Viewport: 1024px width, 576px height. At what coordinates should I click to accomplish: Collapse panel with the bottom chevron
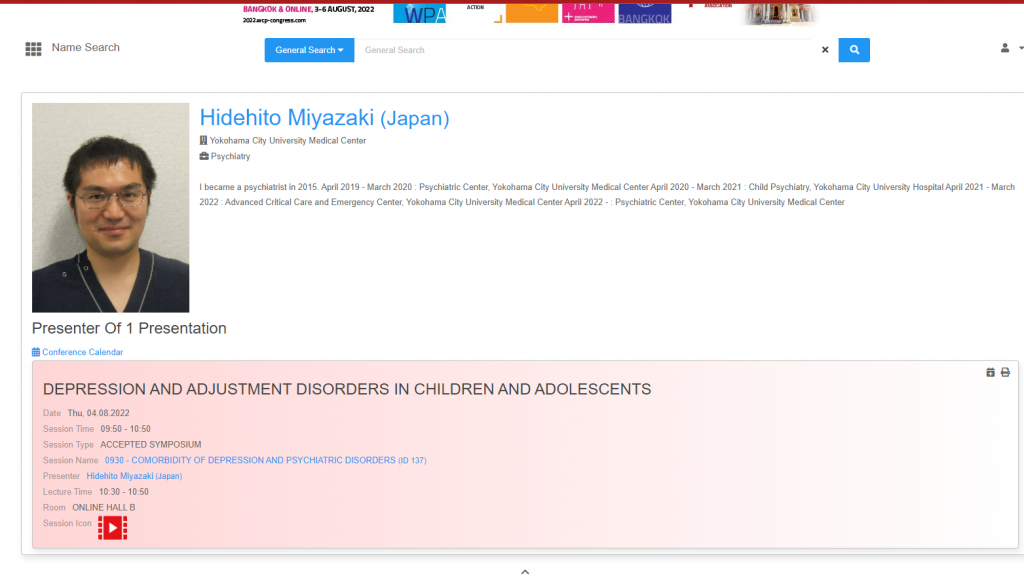(525, 571)
